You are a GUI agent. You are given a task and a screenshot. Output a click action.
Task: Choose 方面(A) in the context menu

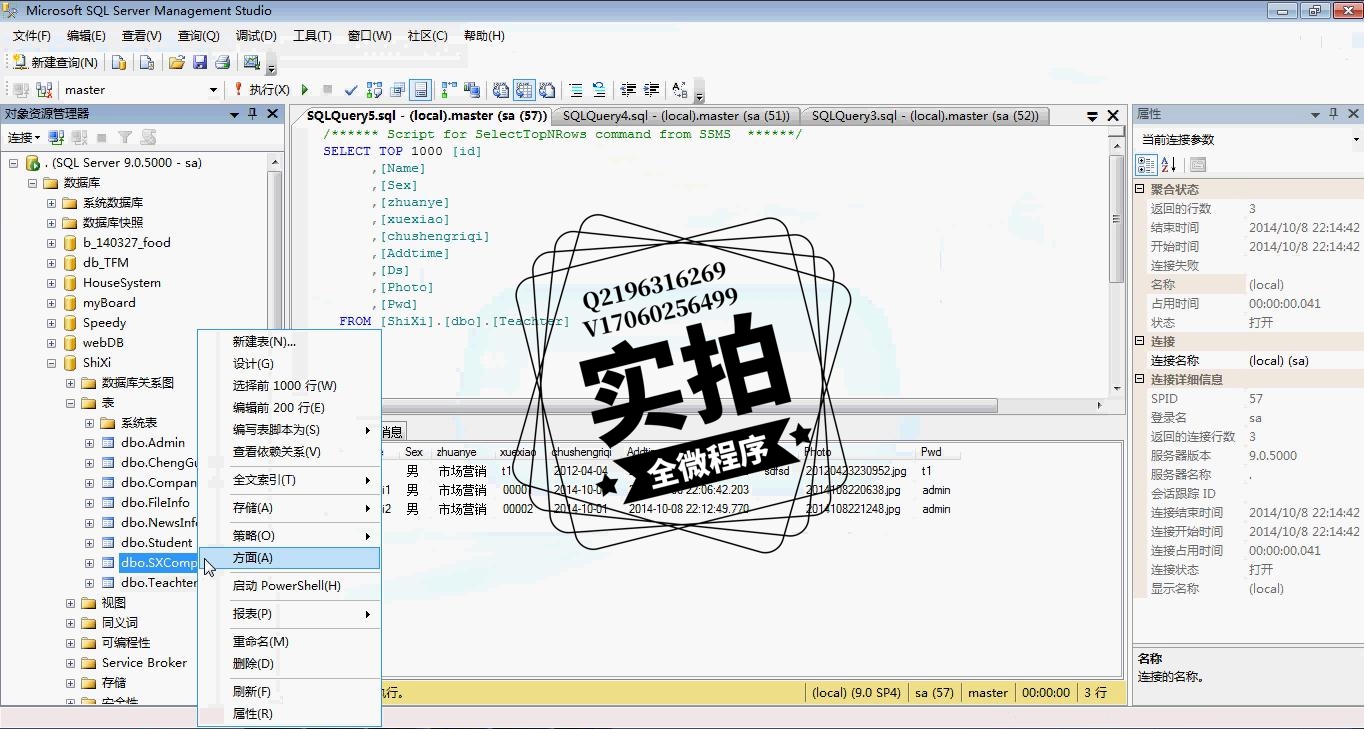point(289,558)
